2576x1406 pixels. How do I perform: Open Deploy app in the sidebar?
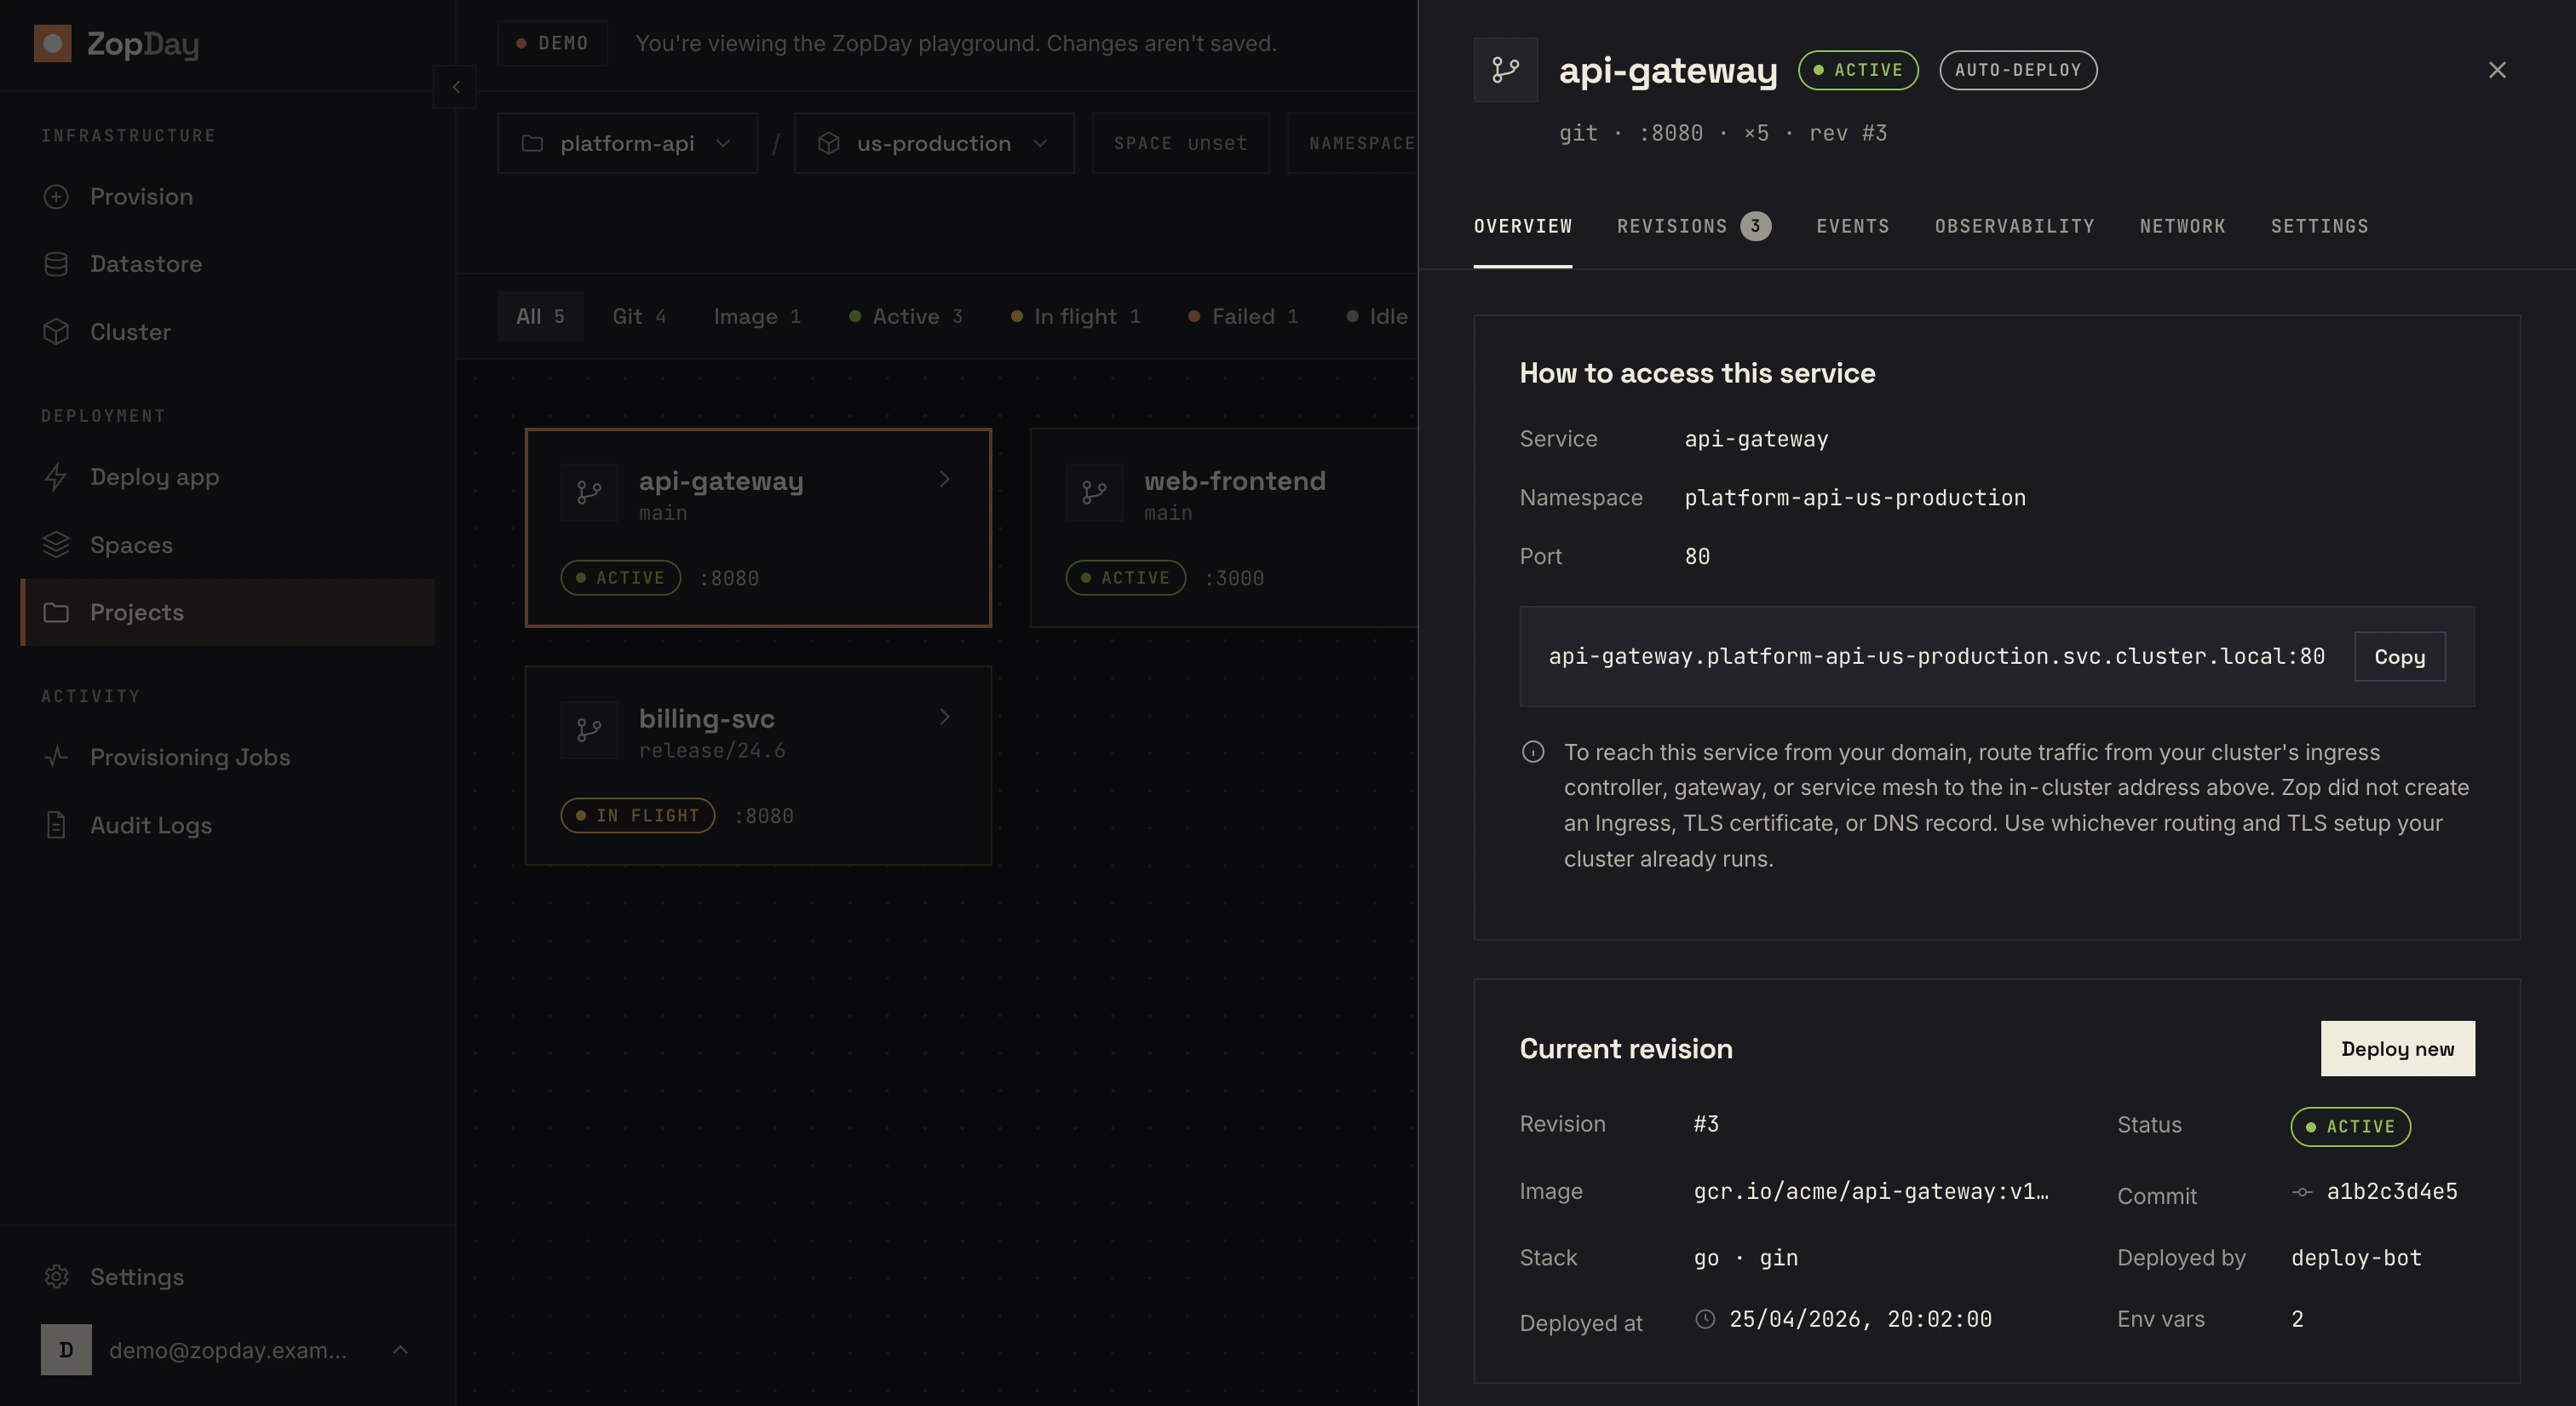[x=227, y=477]
